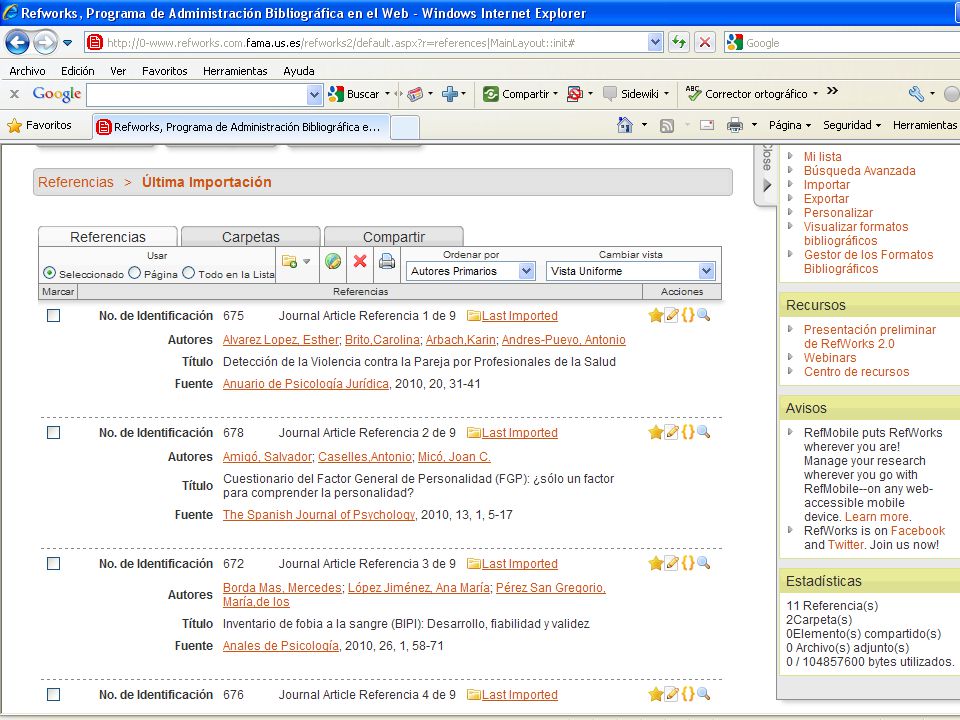Screen dimensions: 960x720
Task: Open the 'Ordenar por' Autores Primarios dropdown
Action: pyautogui.click(x=471, y=271)
